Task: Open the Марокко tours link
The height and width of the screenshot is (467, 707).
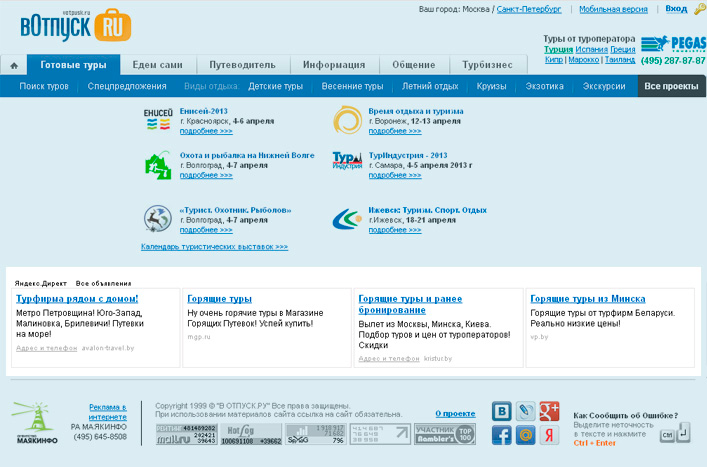Action: pos(584,60)
